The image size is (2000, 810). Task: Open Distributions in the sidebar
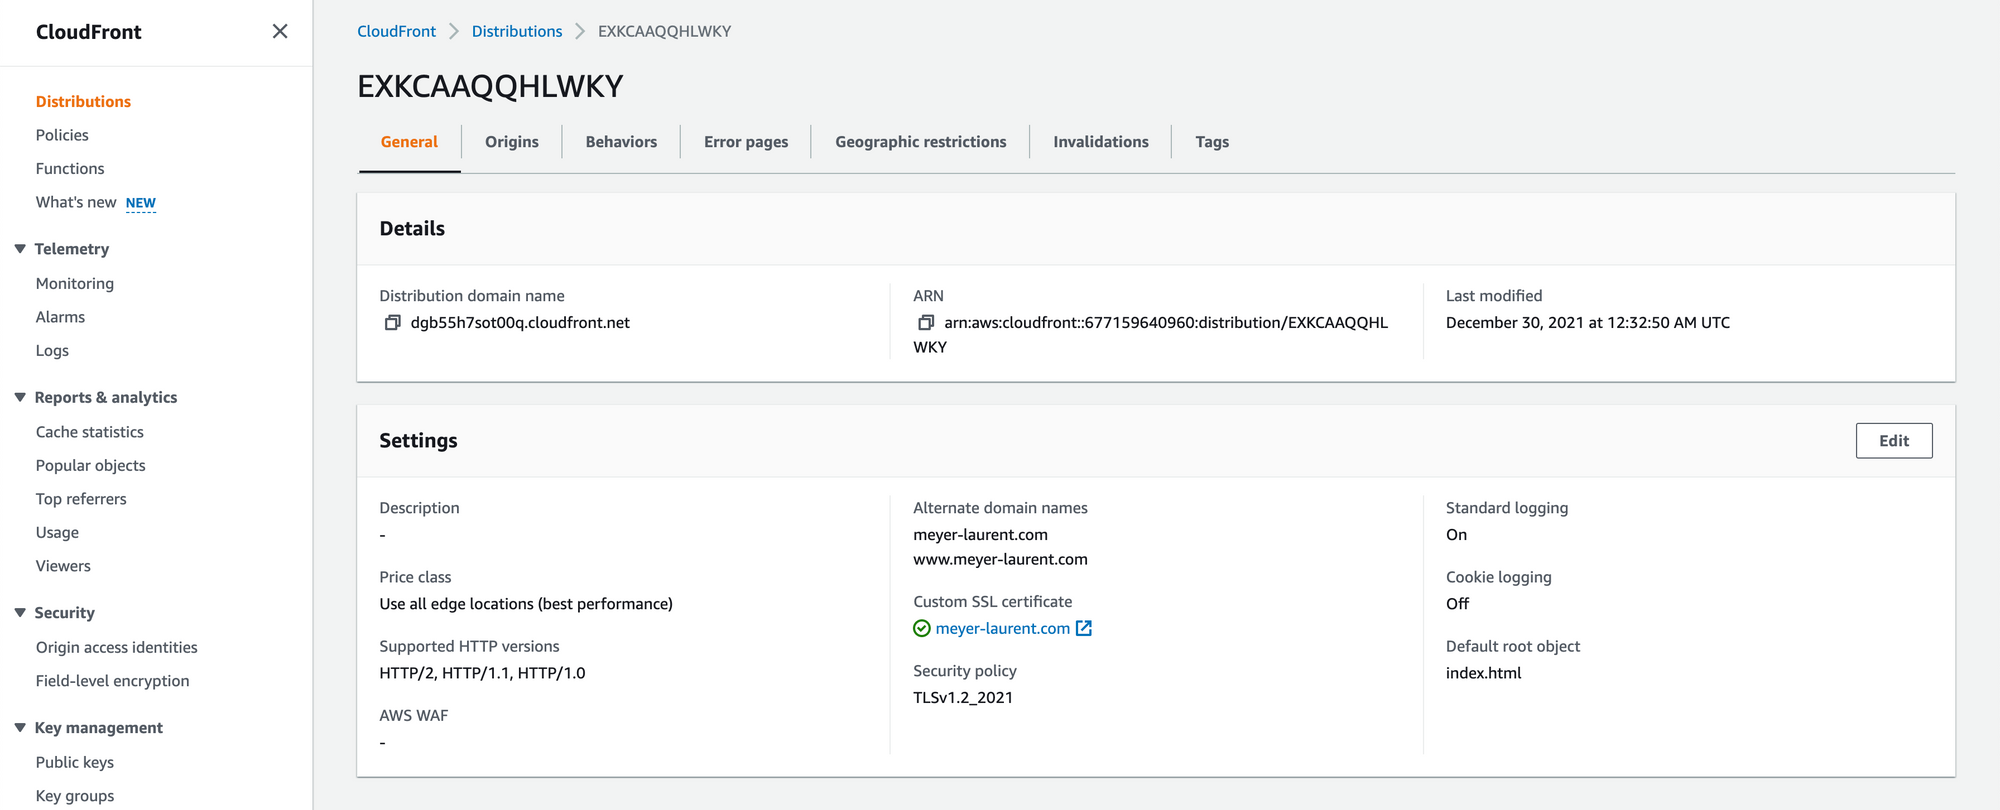[83, 101]
